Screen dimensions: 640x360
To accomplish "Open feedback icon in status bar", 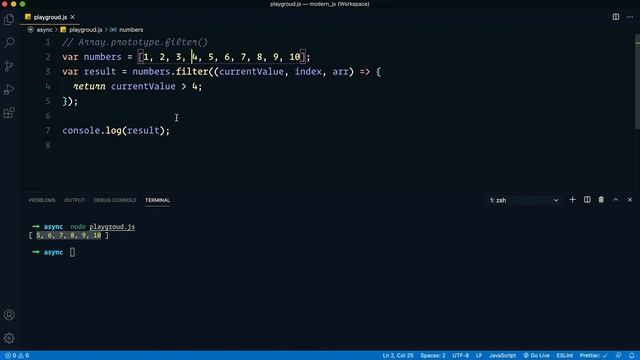I will coord(619,356).
